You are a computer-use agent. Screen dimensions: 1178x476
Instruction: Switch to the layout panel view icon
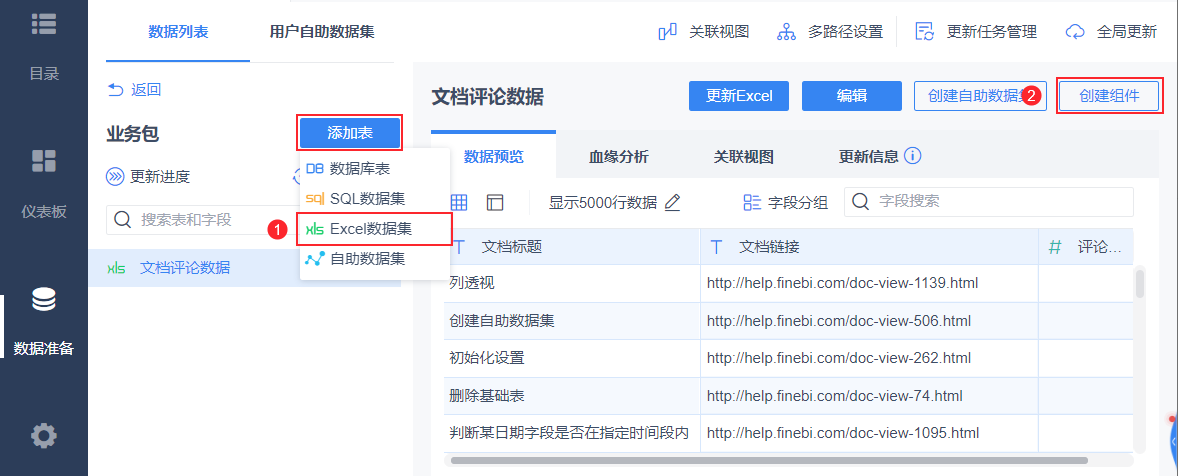[495, 202]
